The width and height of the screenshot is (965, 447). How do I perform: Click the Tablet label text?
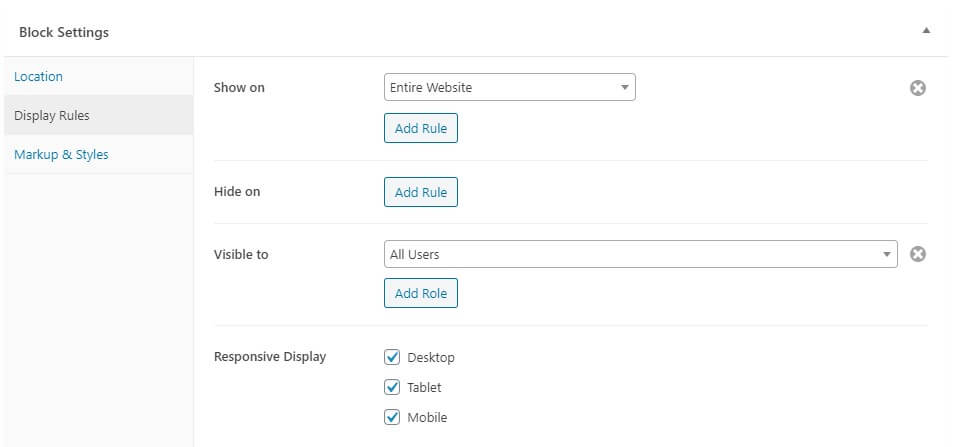(424, 388)
